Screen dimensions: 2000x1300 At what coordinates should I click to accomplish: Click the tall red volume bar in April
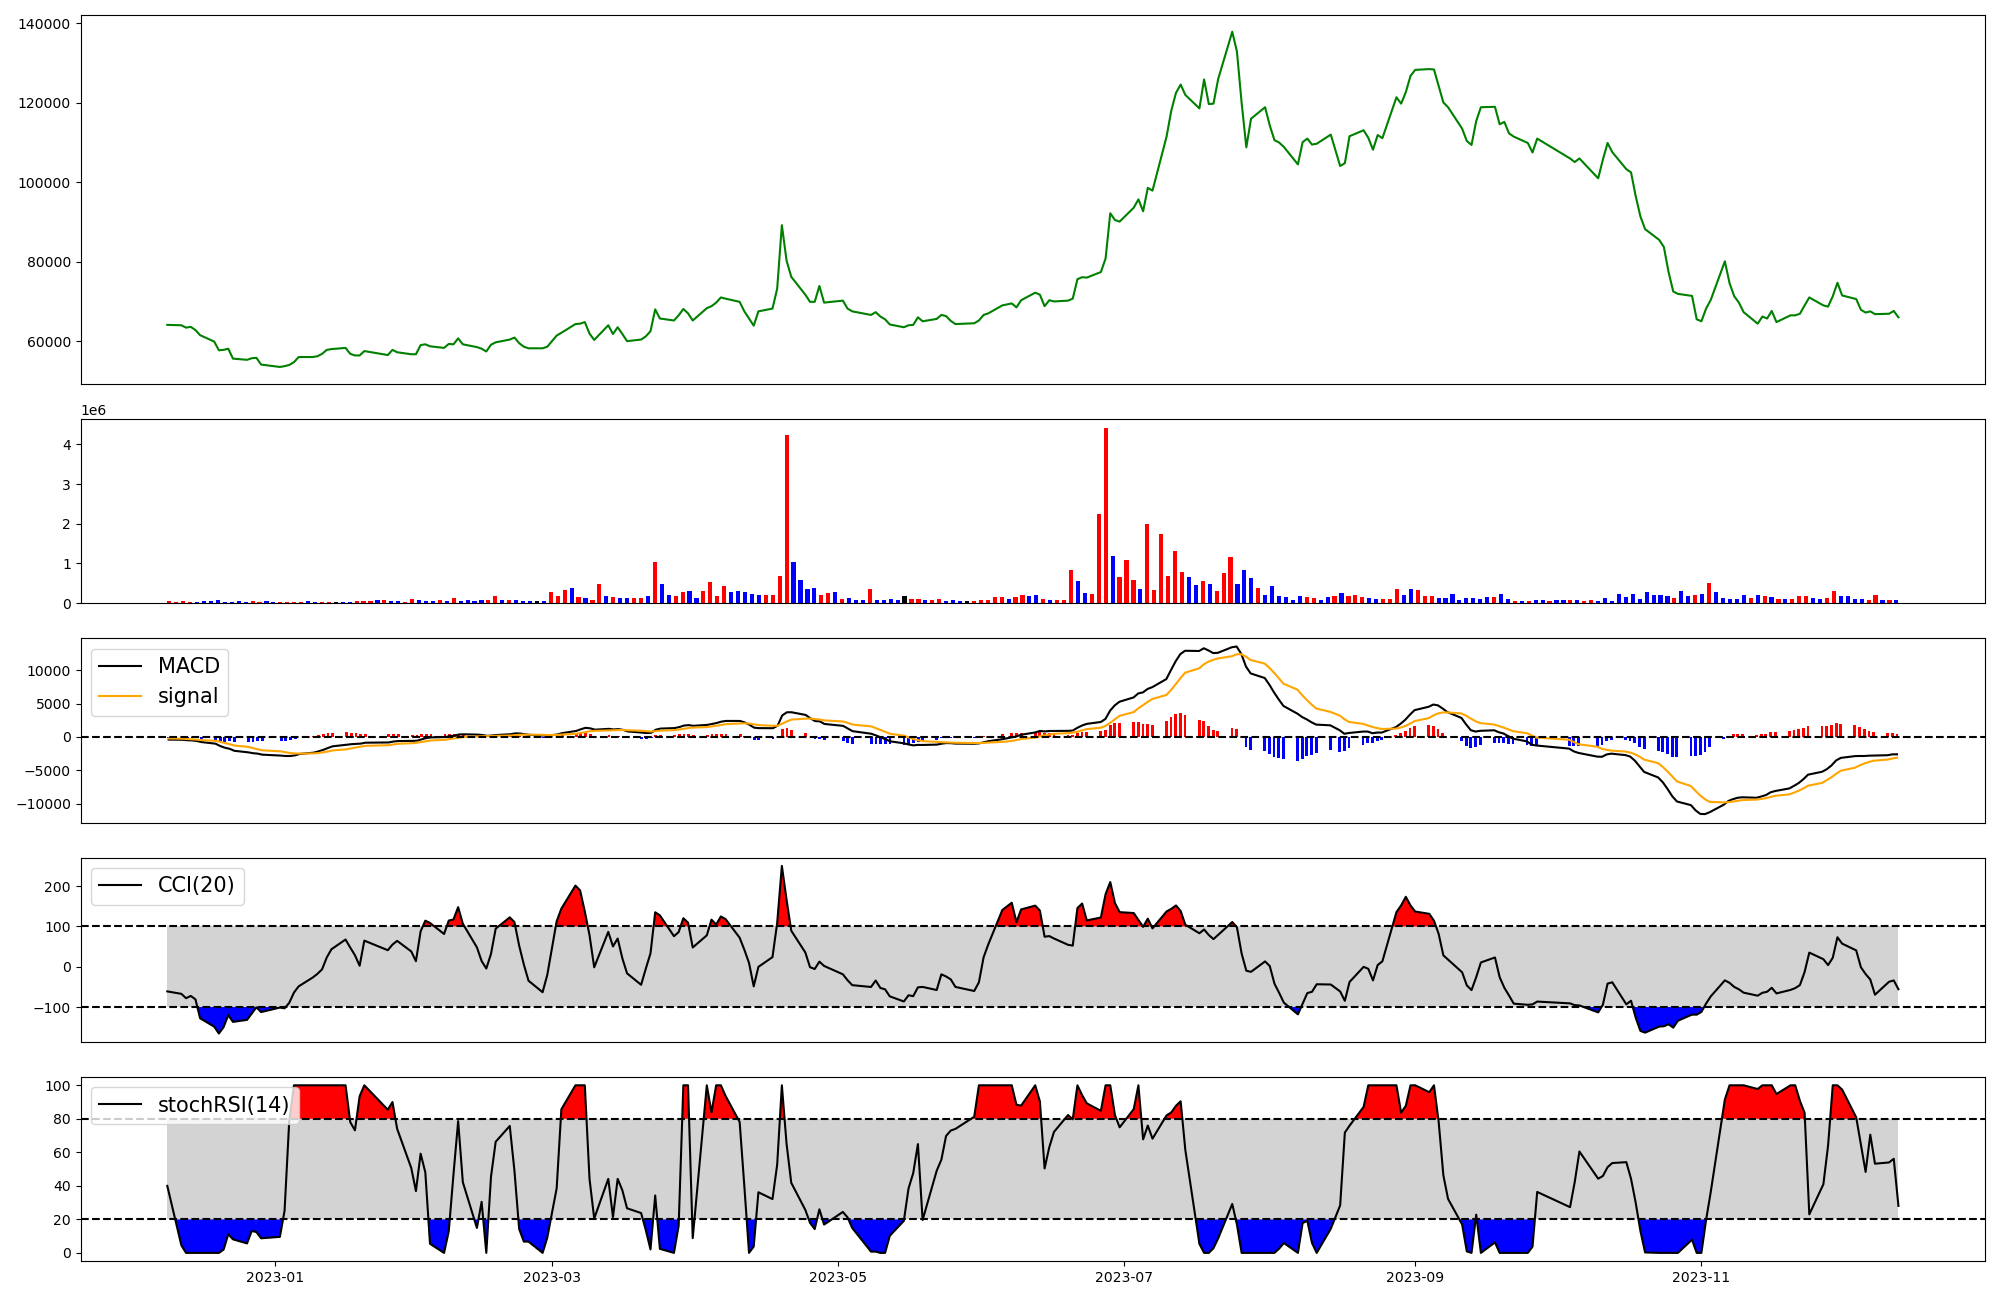pyautogui.click(x=787, y=520)
